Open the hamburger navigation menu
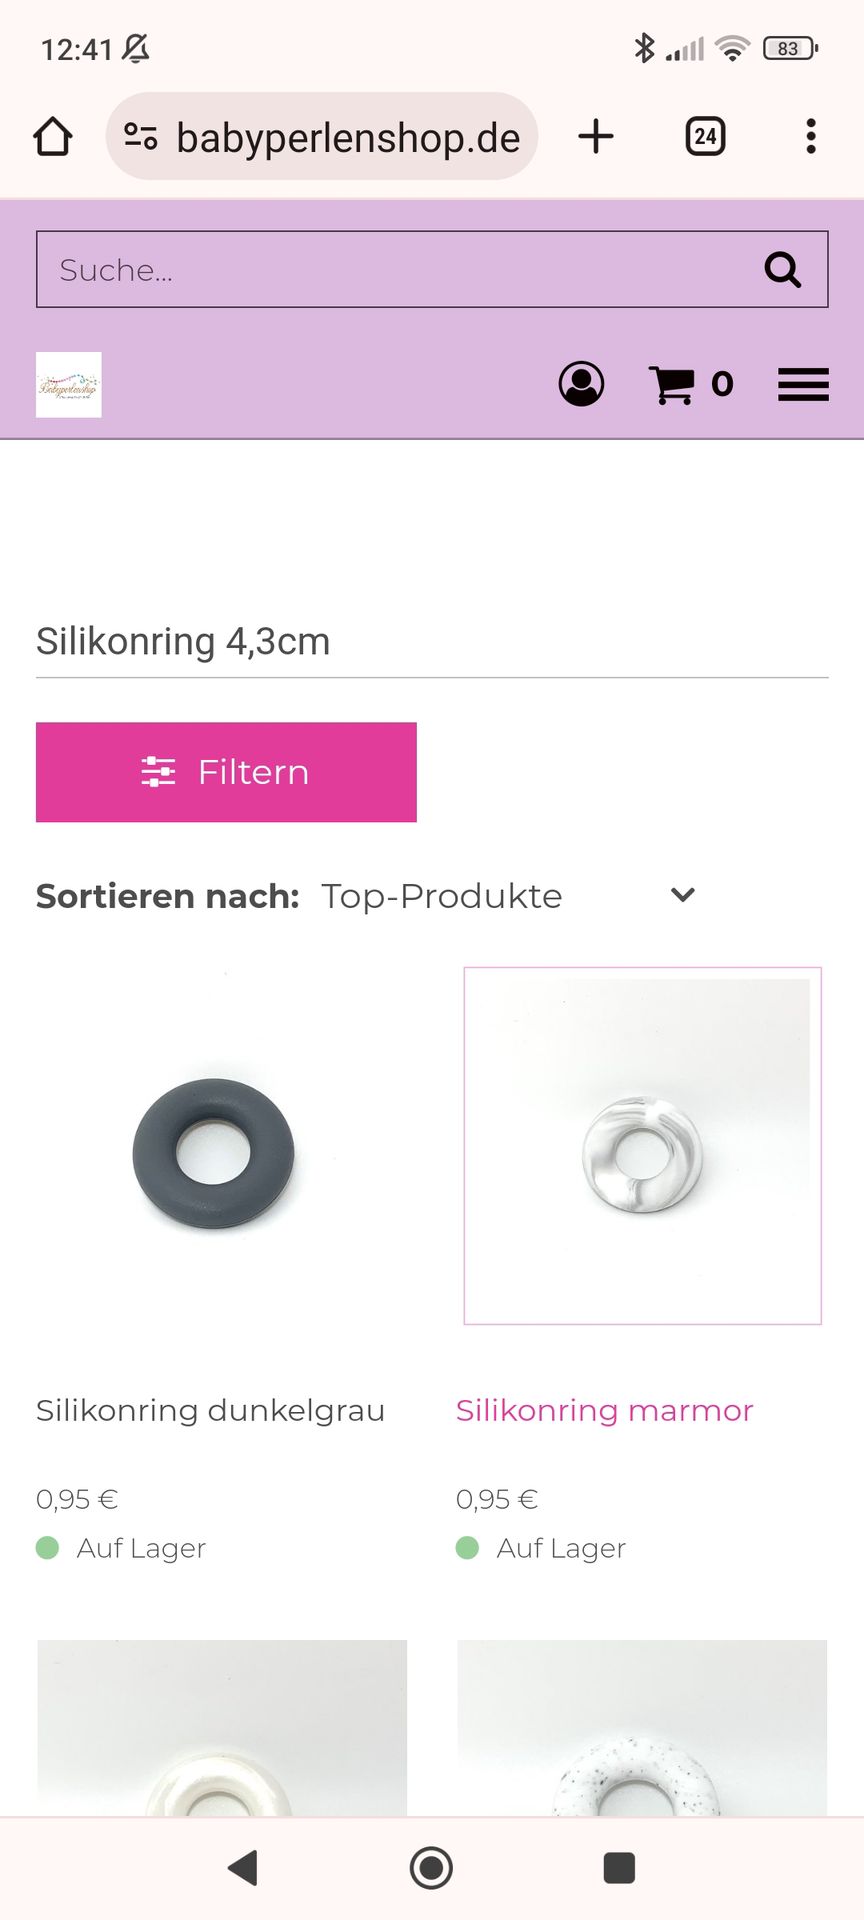 click(x=803, y=384)
